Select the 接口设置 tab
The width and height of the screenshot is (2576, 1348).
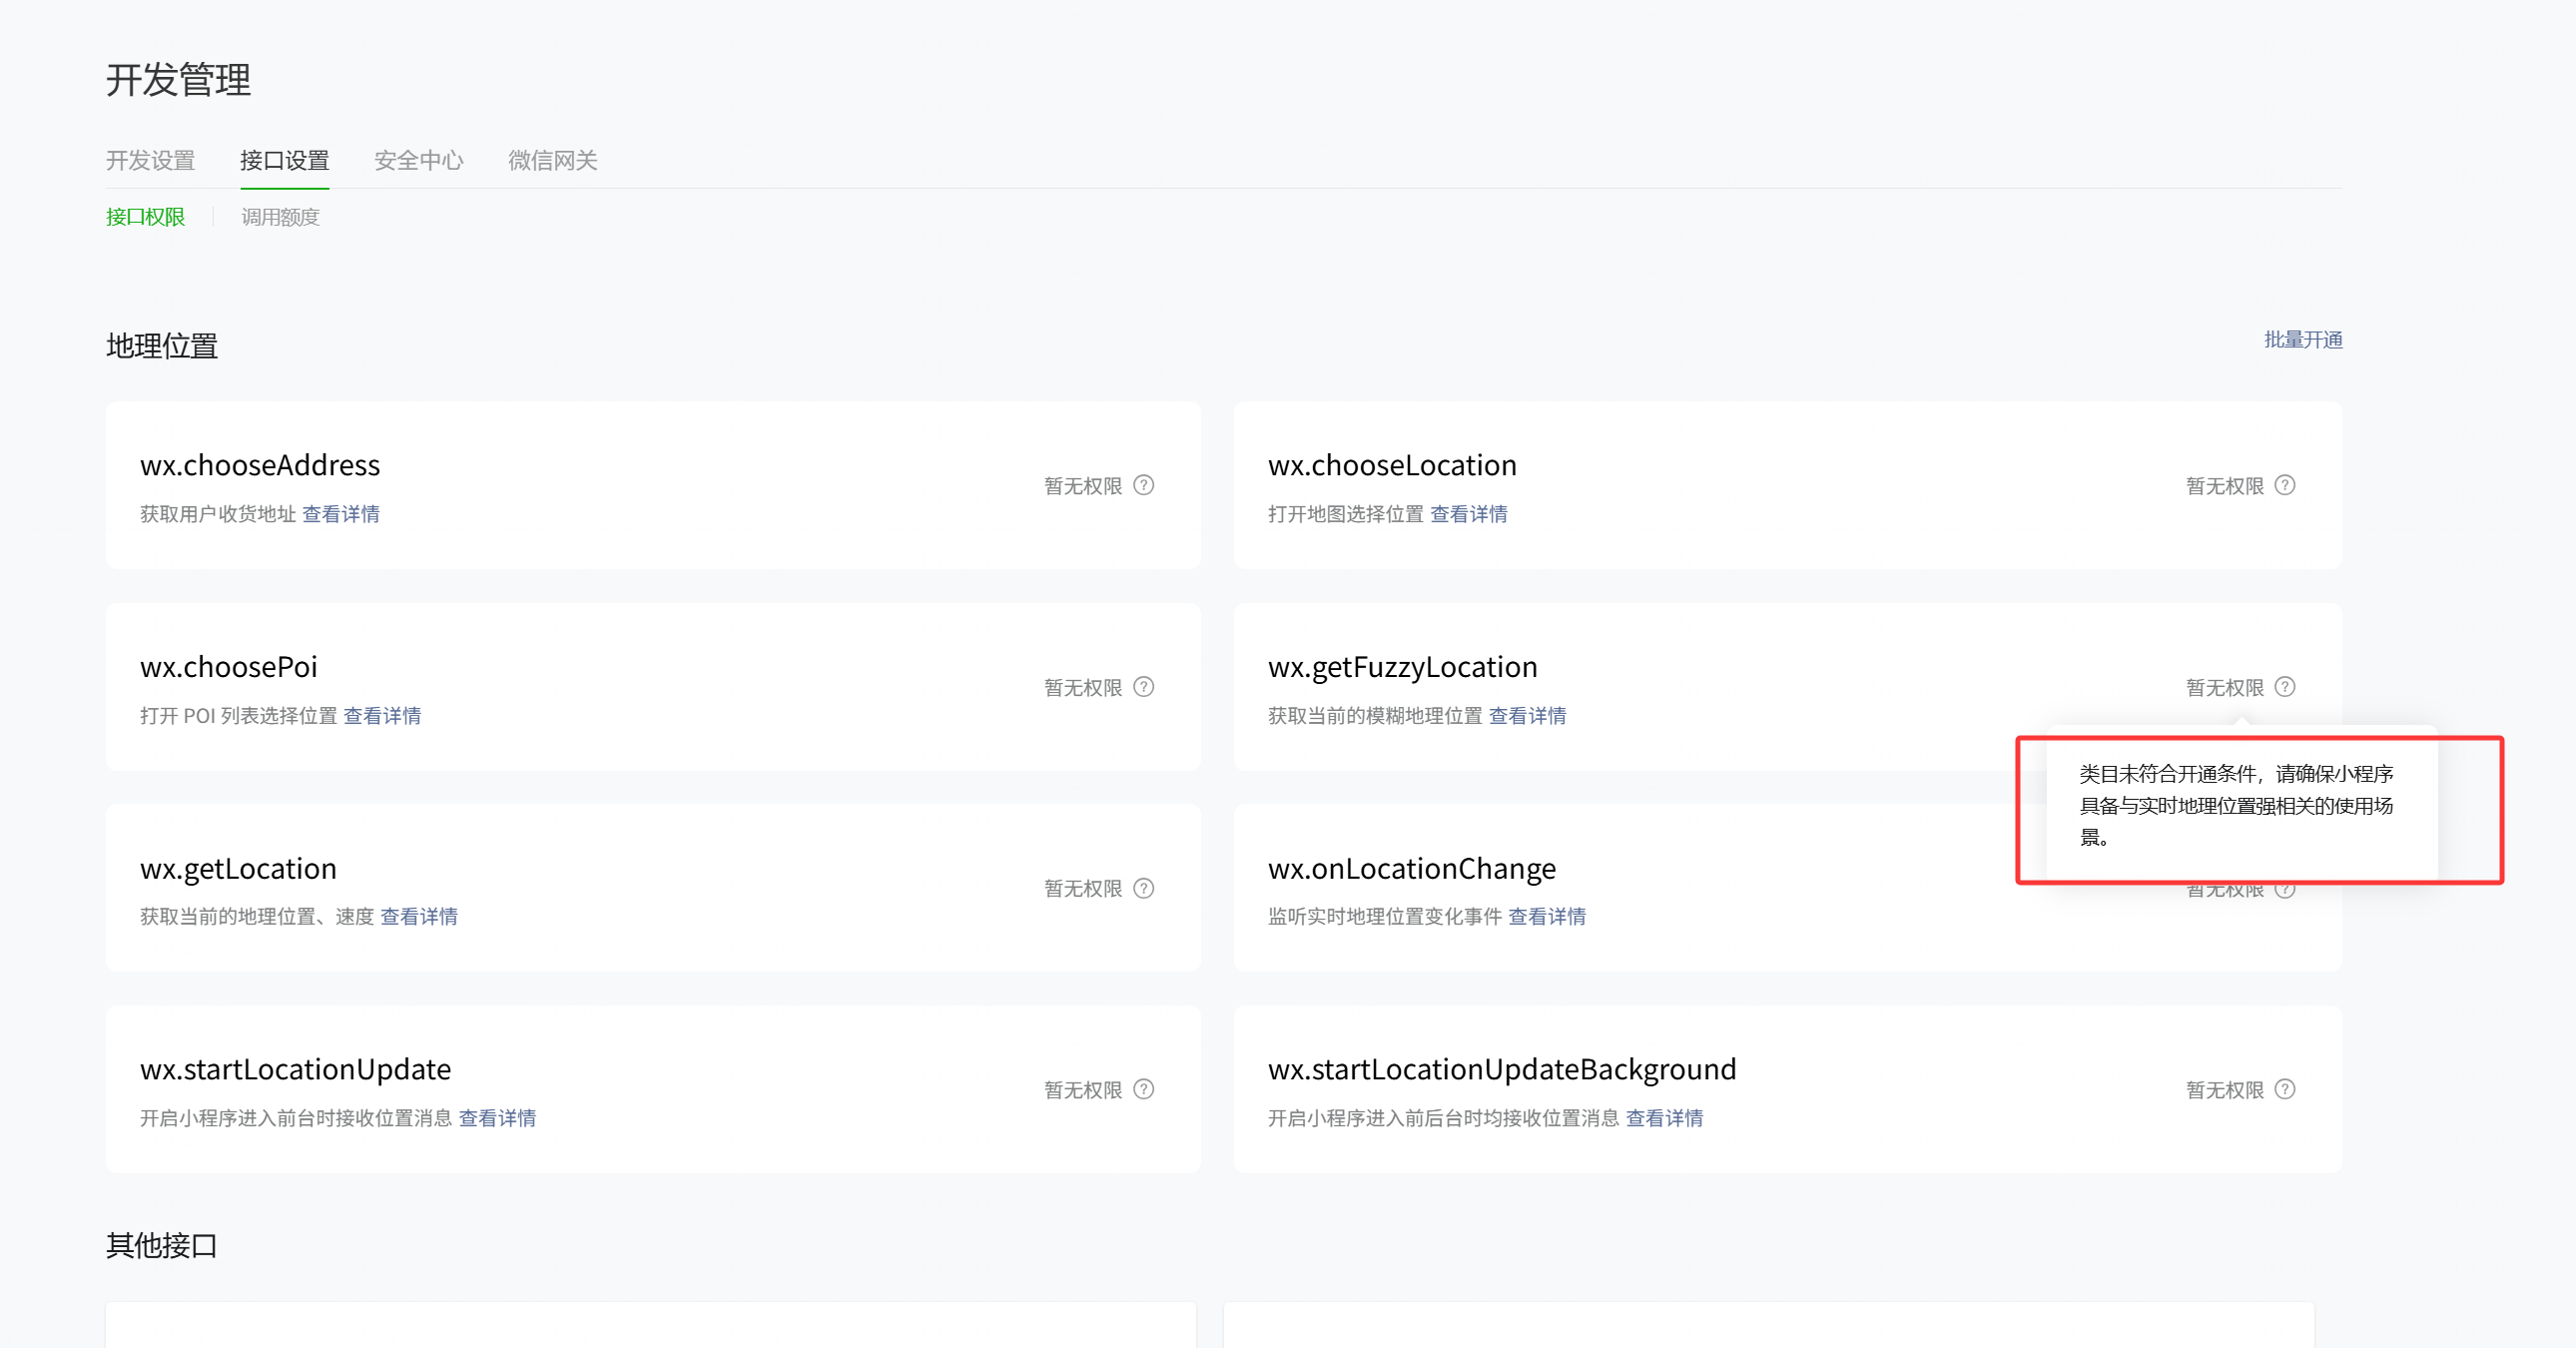[x=284, y=160]
